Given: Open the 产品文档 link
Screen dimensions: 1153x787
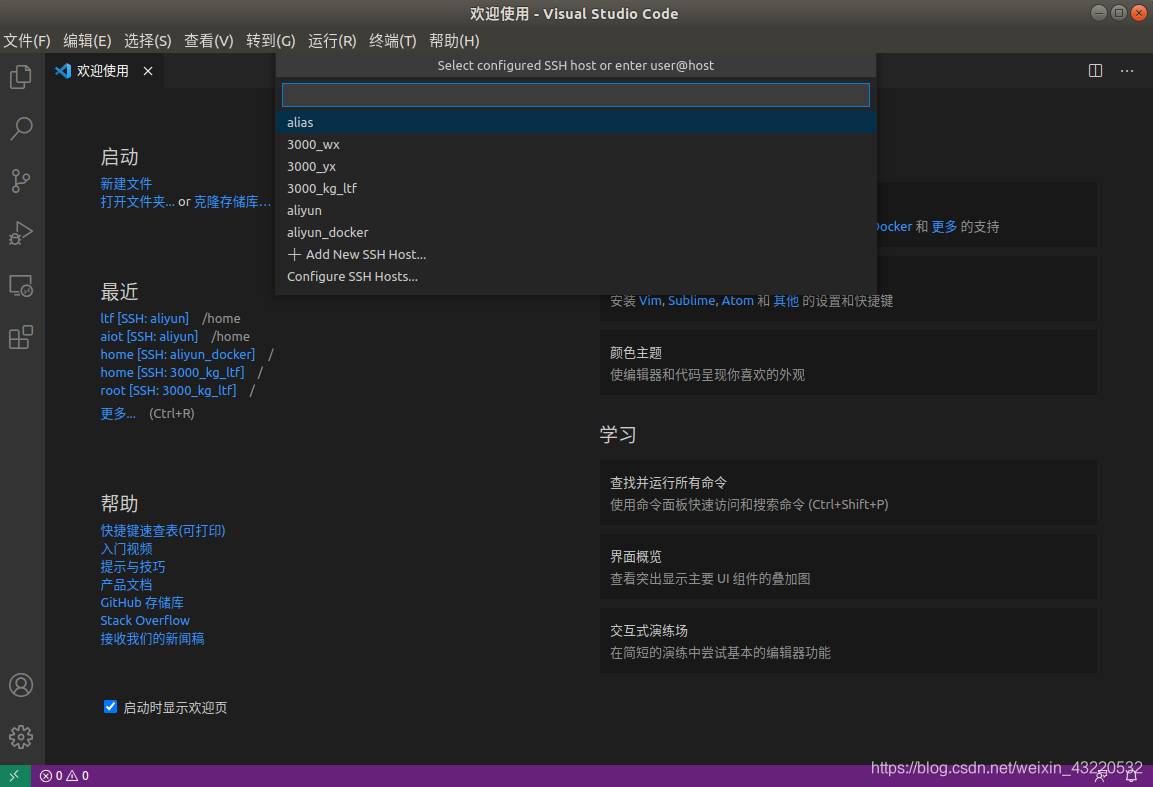Looking at the screenshot, I should pos(126,585).
